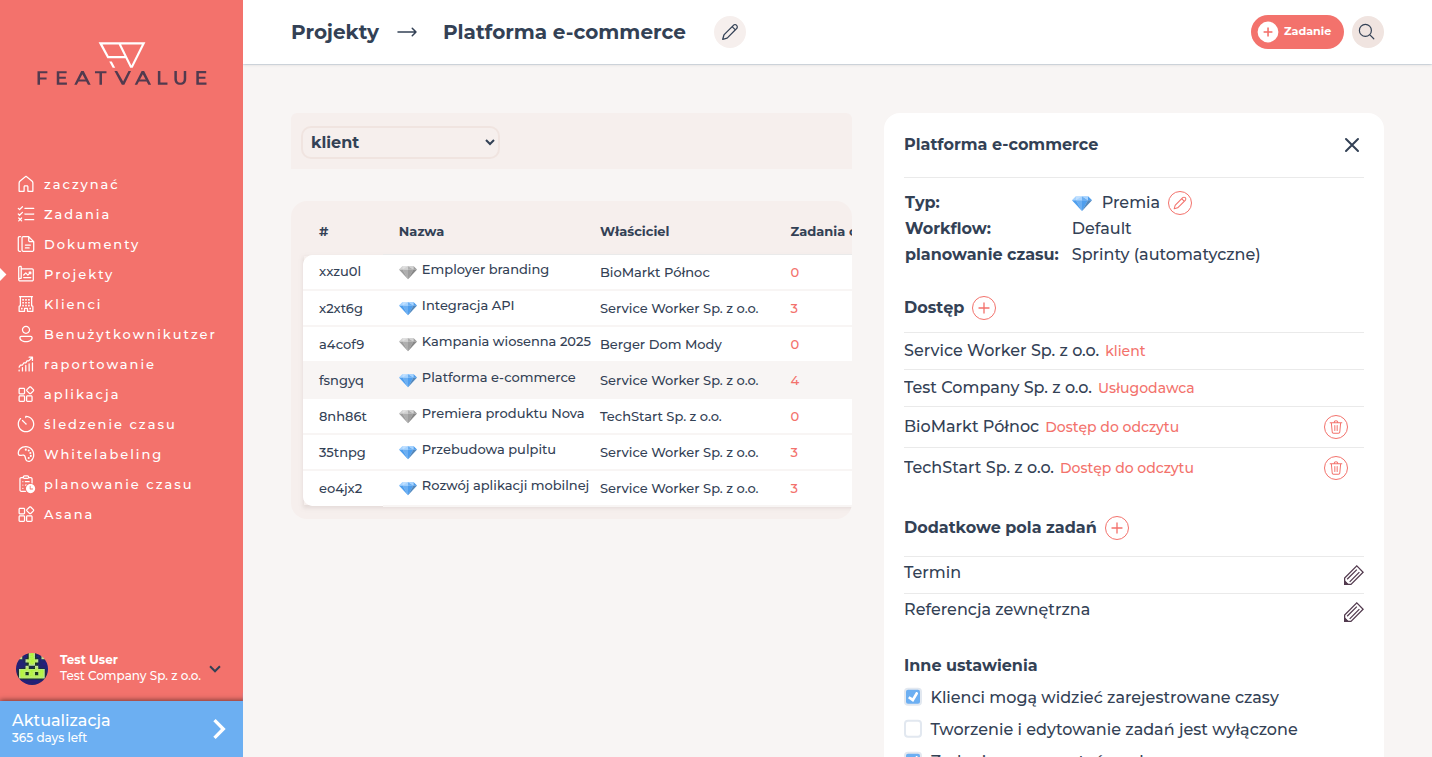This screenshot has height=757, width=1432.
Task: Edit Referencja zewnętrzna field pencil icon
Action: pyautogui.click(x=1352, y=612)
